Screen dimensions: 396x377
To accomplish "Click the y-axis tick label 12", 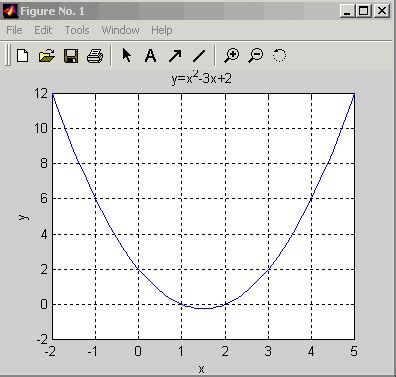I will point(41,93).
